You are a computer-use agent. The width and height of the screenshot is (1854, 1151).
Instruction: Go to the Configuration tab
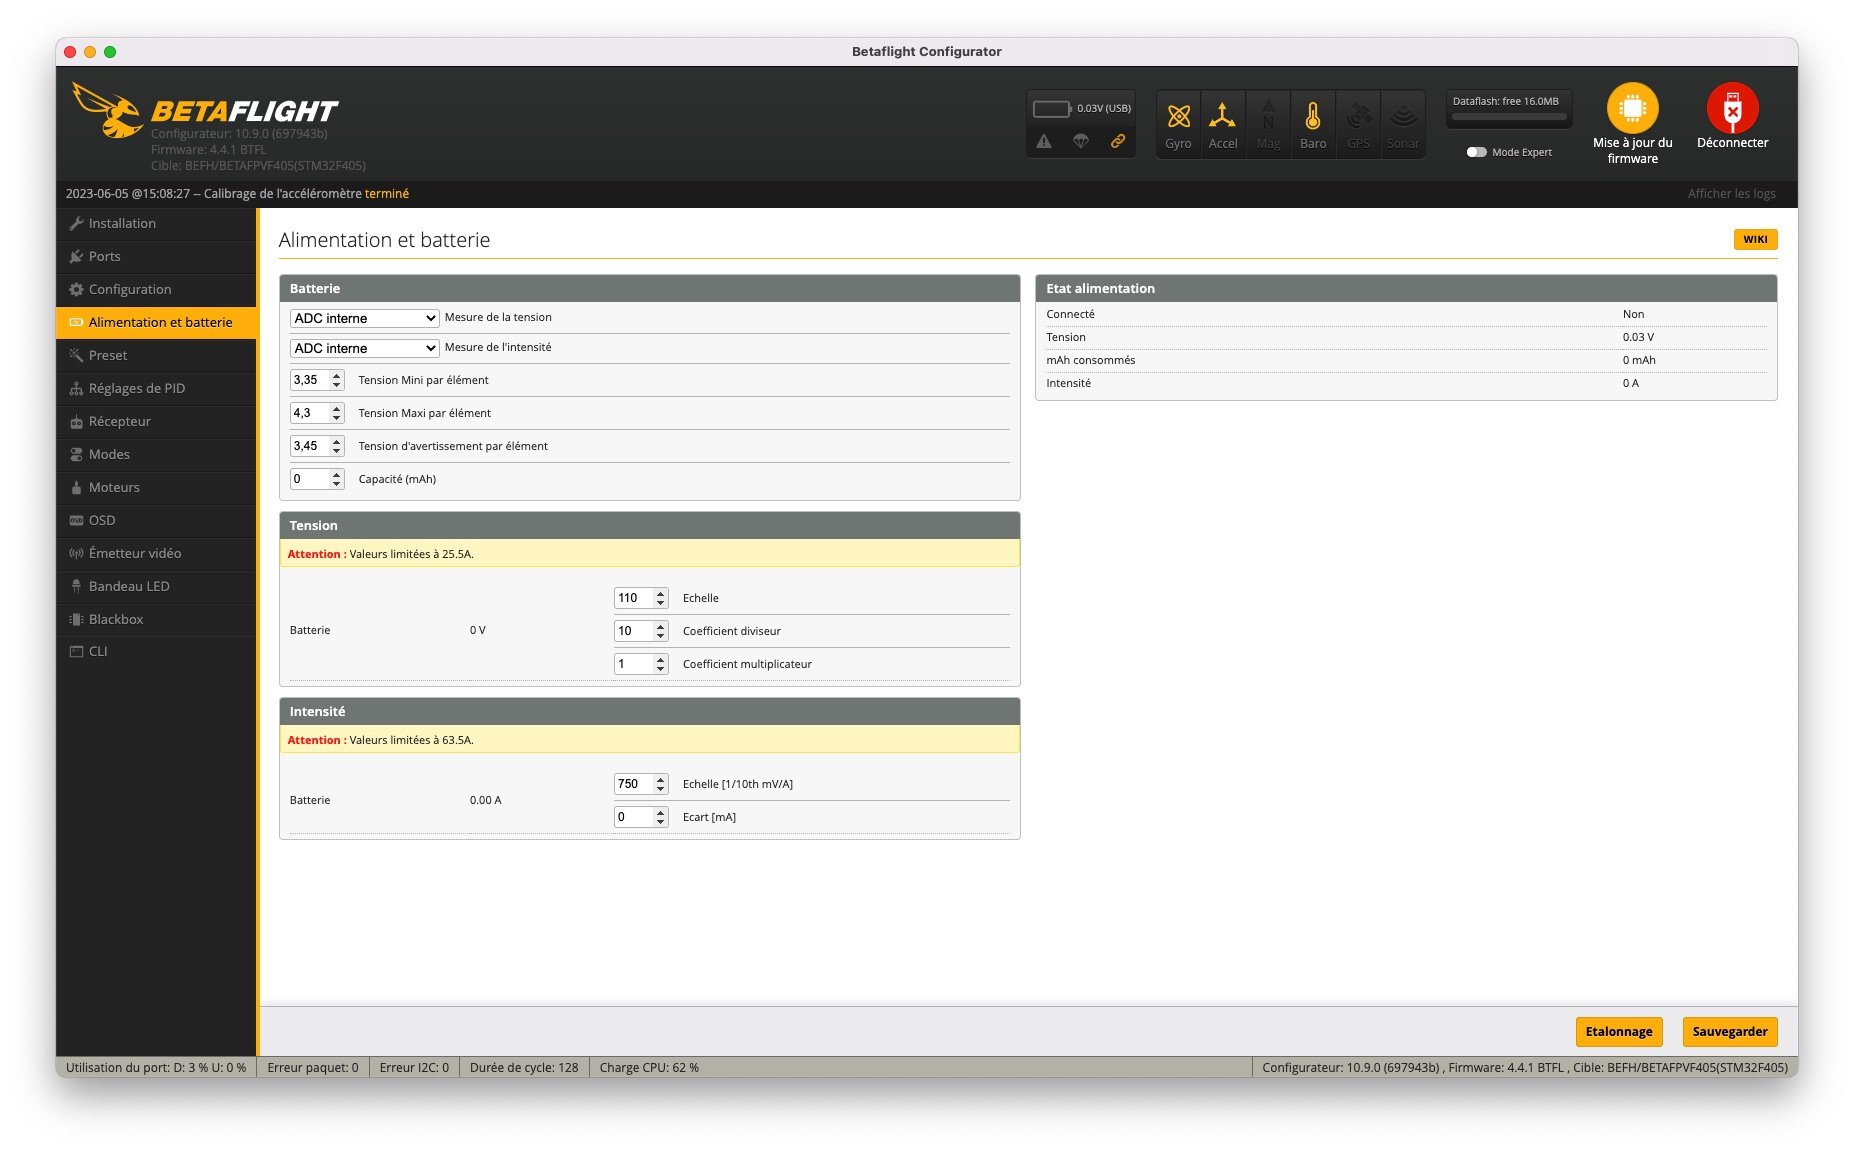pyautogui.click(x=156, y=289)
